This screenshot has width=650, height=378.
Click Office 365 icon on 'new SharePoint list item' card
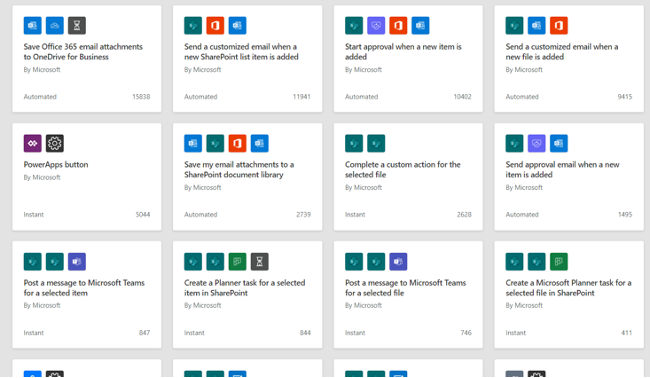215,25
